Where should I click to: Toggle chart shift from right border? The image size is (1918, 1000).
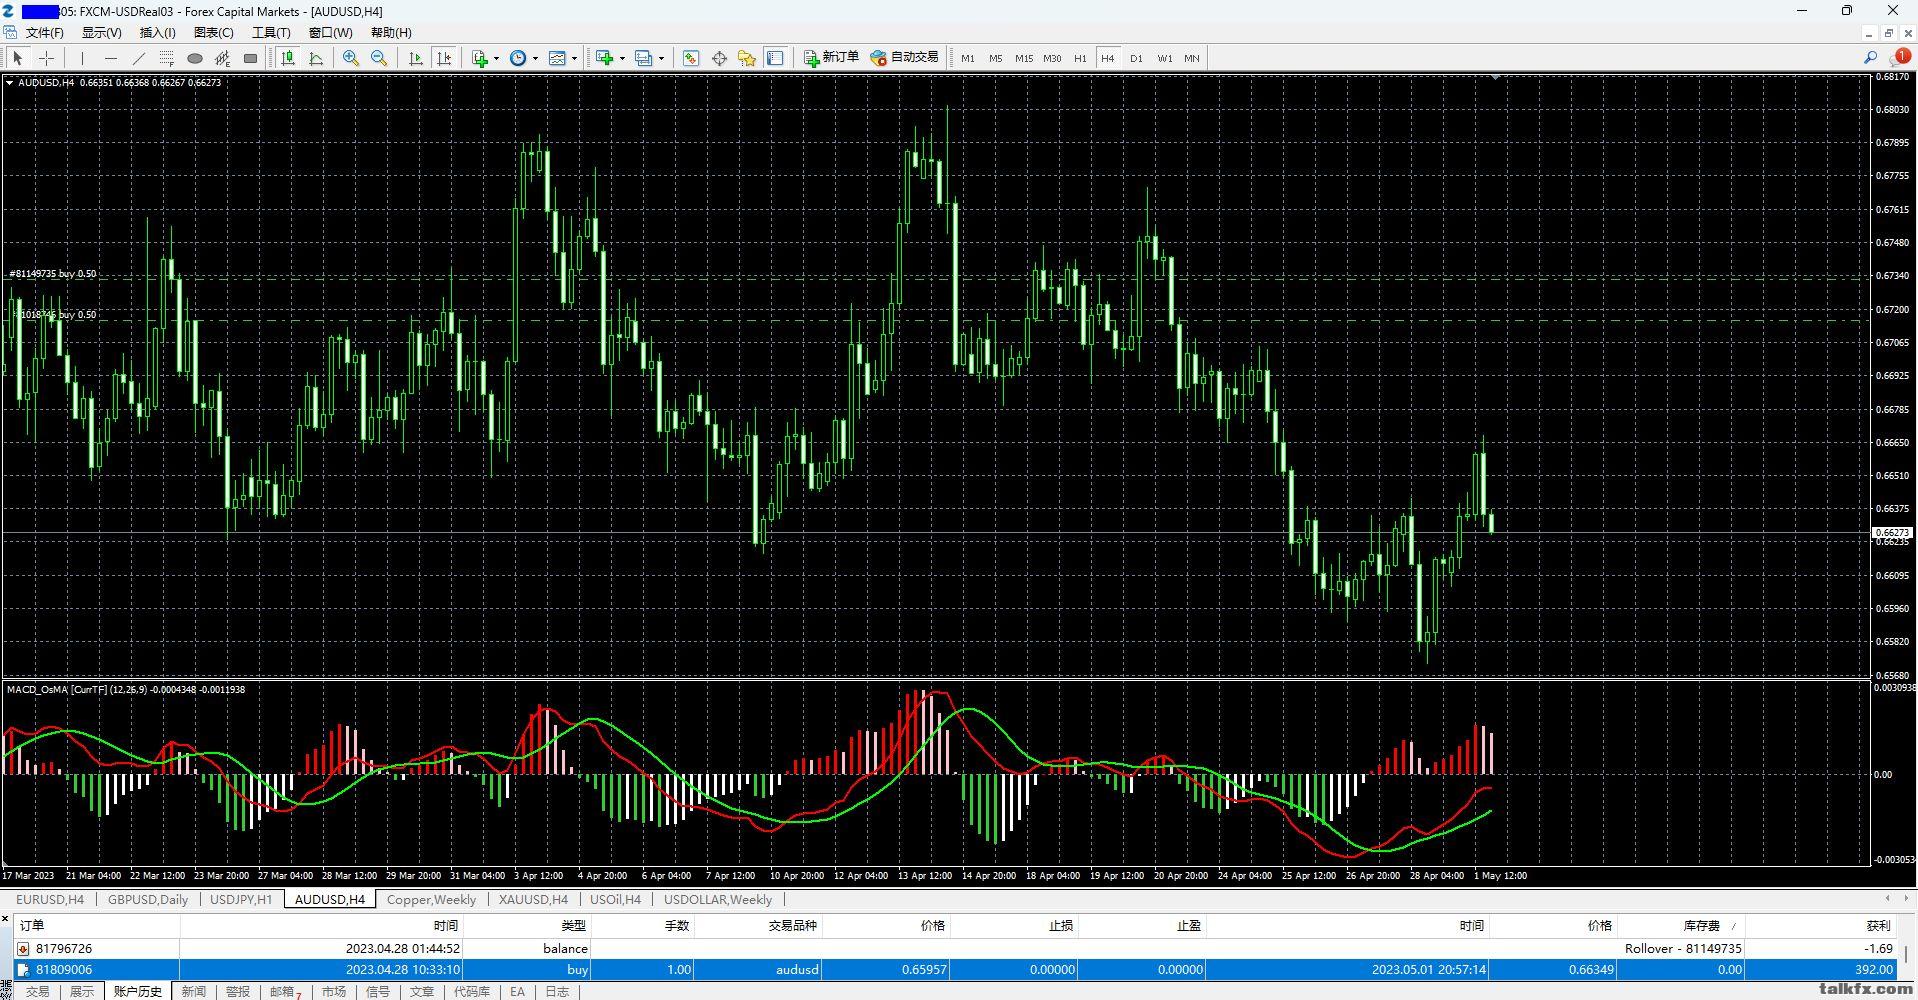pos(444,58)
